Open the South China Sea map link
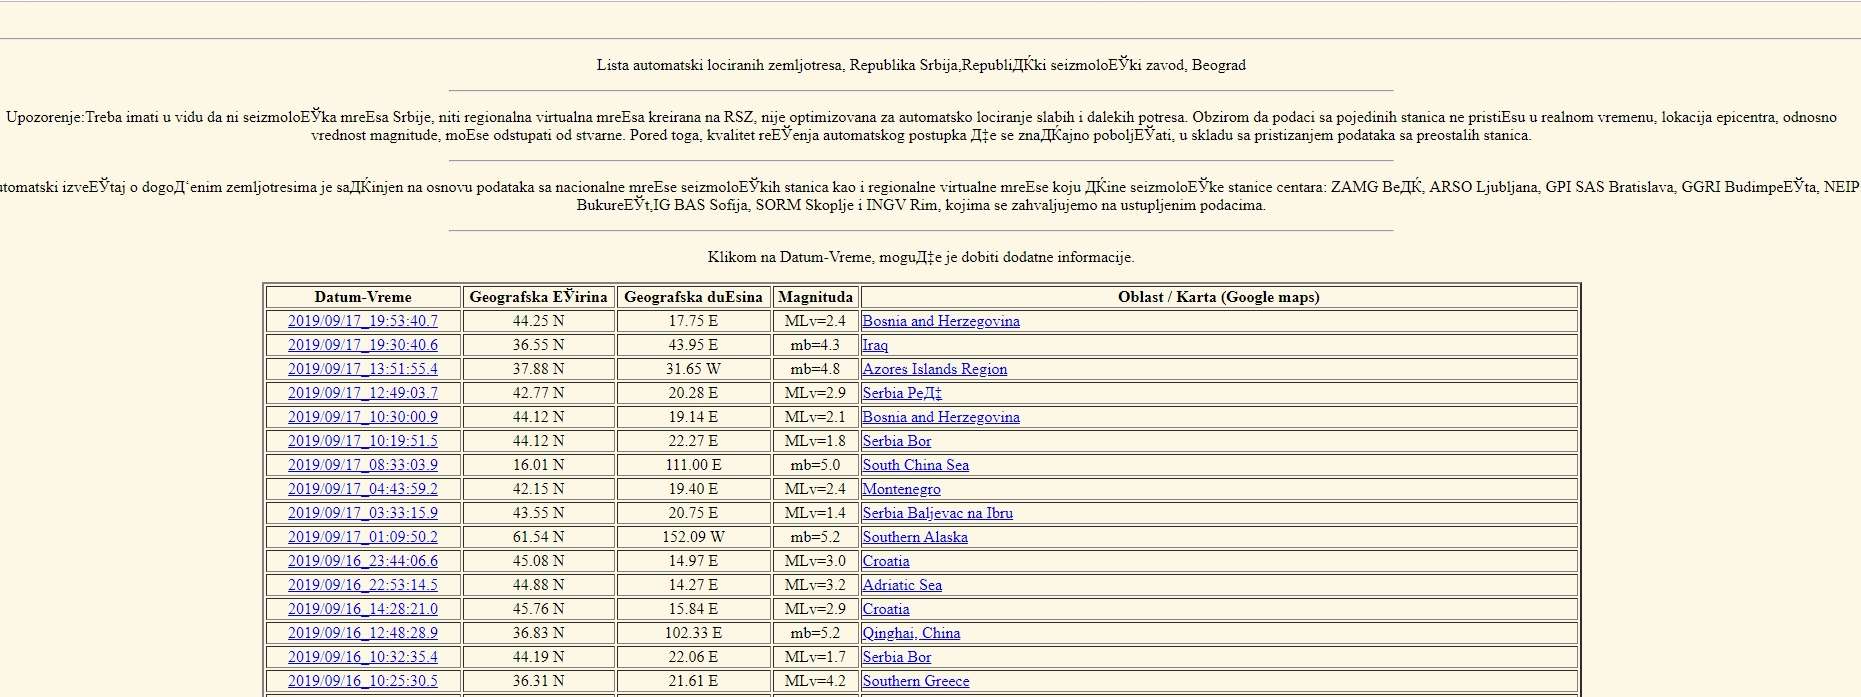1861x697 pixels. pos(915,465)
